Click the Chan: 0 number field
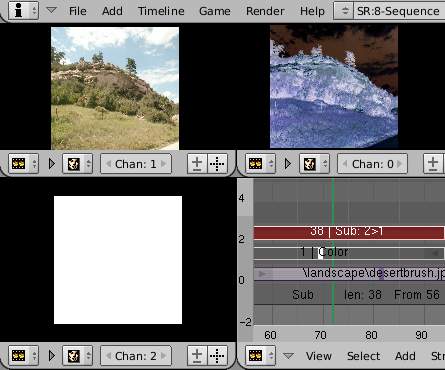This screenshot has width=445, height=370. [x=373, y=164]
